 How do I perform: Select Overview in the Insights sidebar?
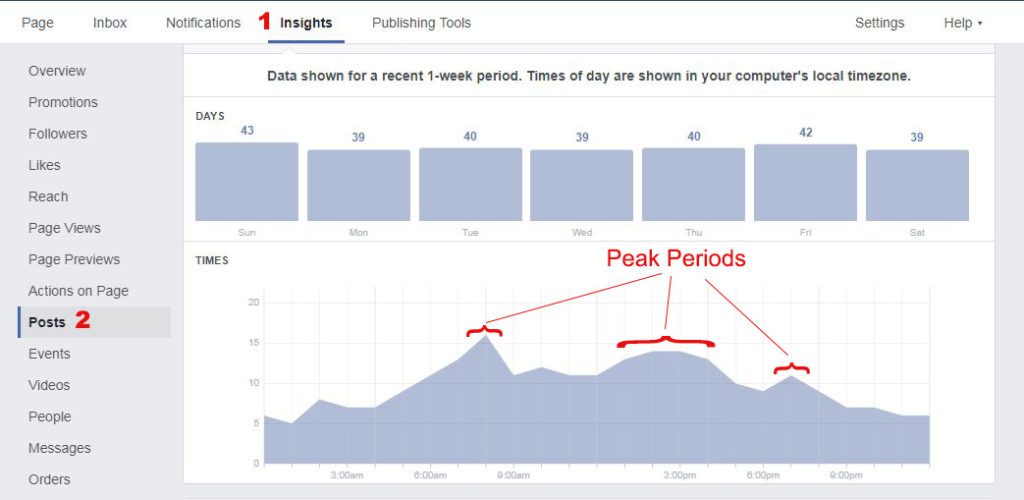click(57, 70)
